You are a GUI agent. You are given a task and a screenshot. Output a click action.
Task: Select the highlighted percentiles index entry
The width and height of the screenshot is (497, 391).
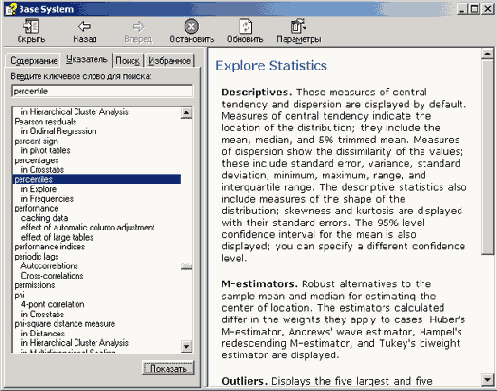[x=97, y=179]
